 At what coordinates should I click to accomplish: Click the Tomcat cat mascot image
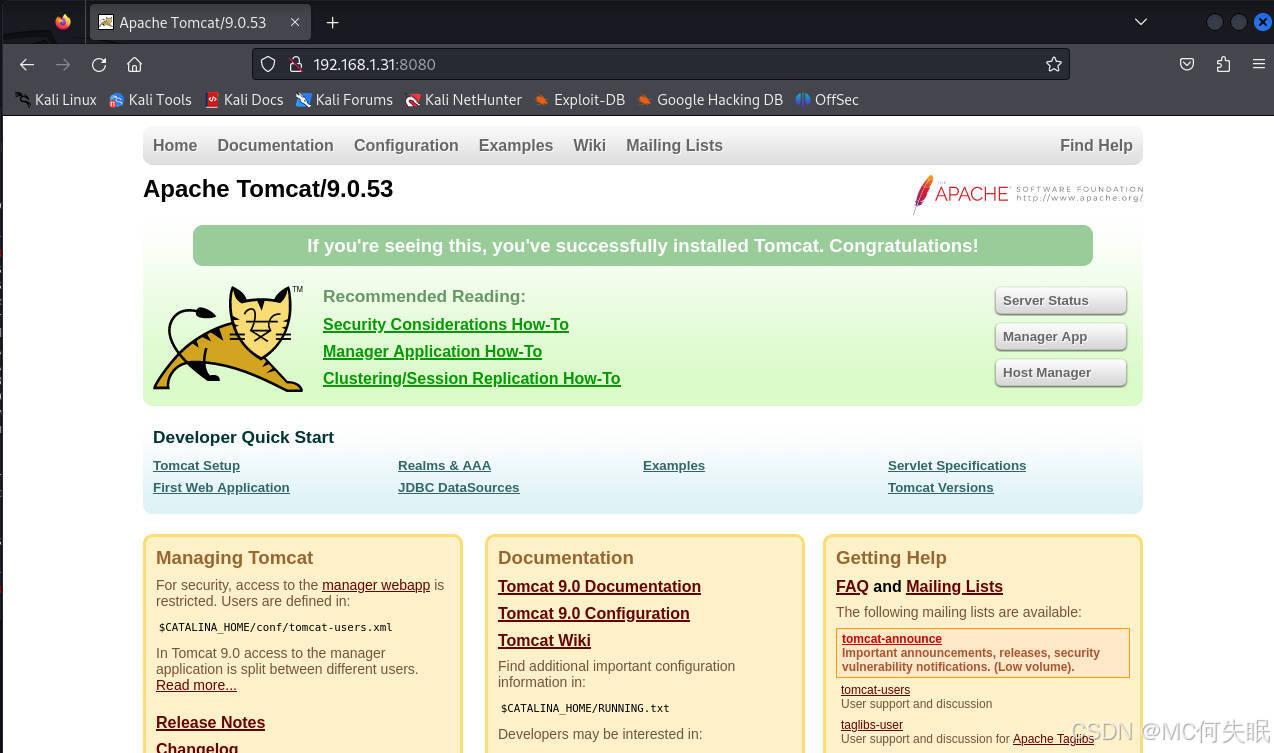point(228,338)
